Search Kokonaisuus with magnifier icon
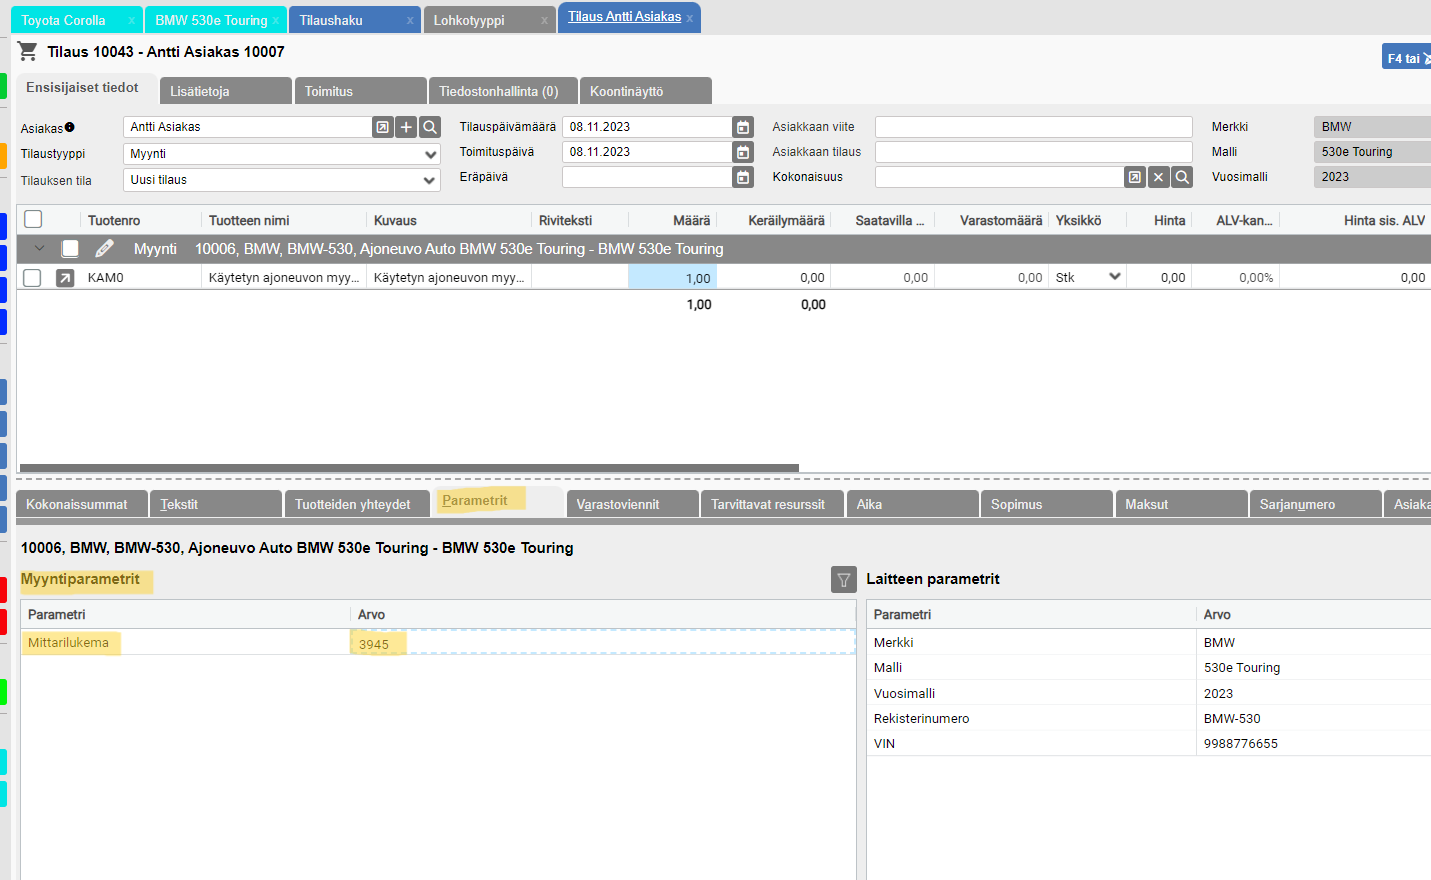1431x880 pixels. coord(1182,177)
